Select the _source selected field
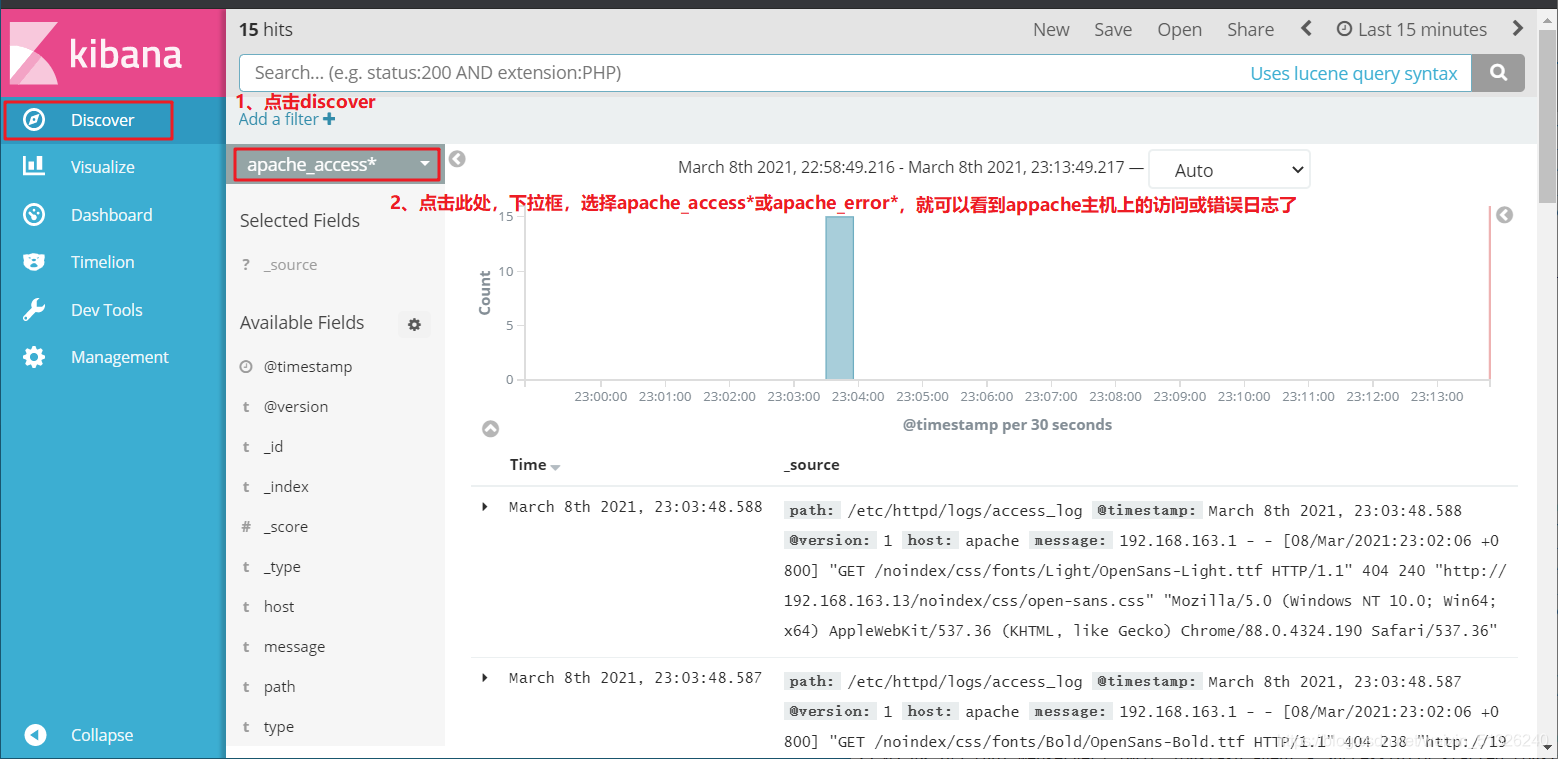 pyautogui.click(x=290, y=265)
